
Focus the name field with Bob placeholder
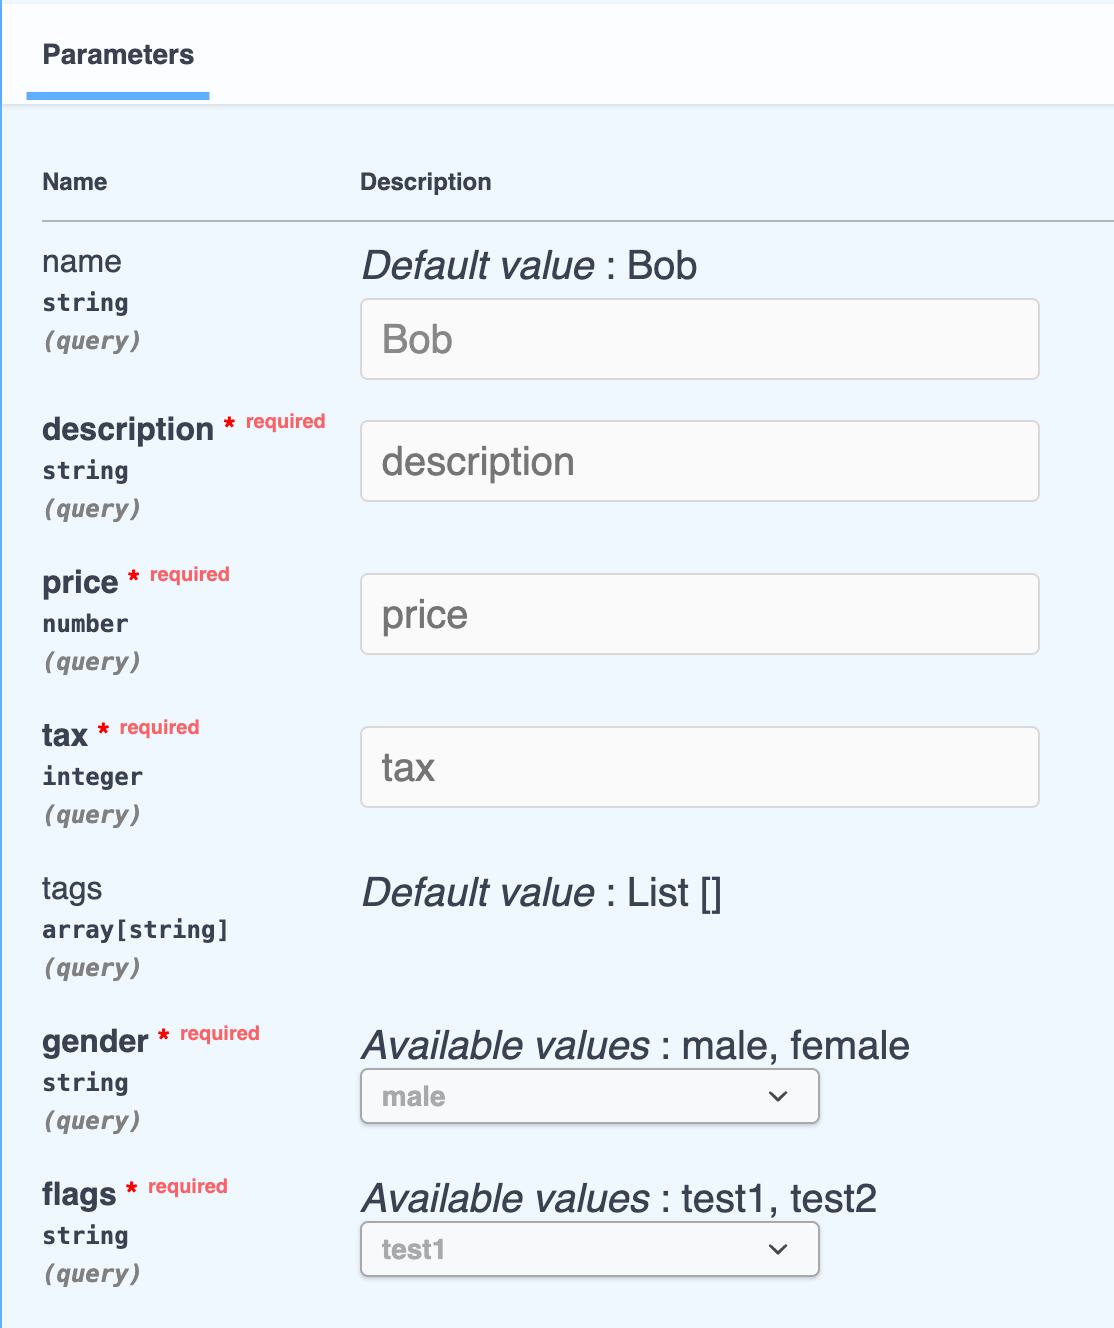pos(699,339)
